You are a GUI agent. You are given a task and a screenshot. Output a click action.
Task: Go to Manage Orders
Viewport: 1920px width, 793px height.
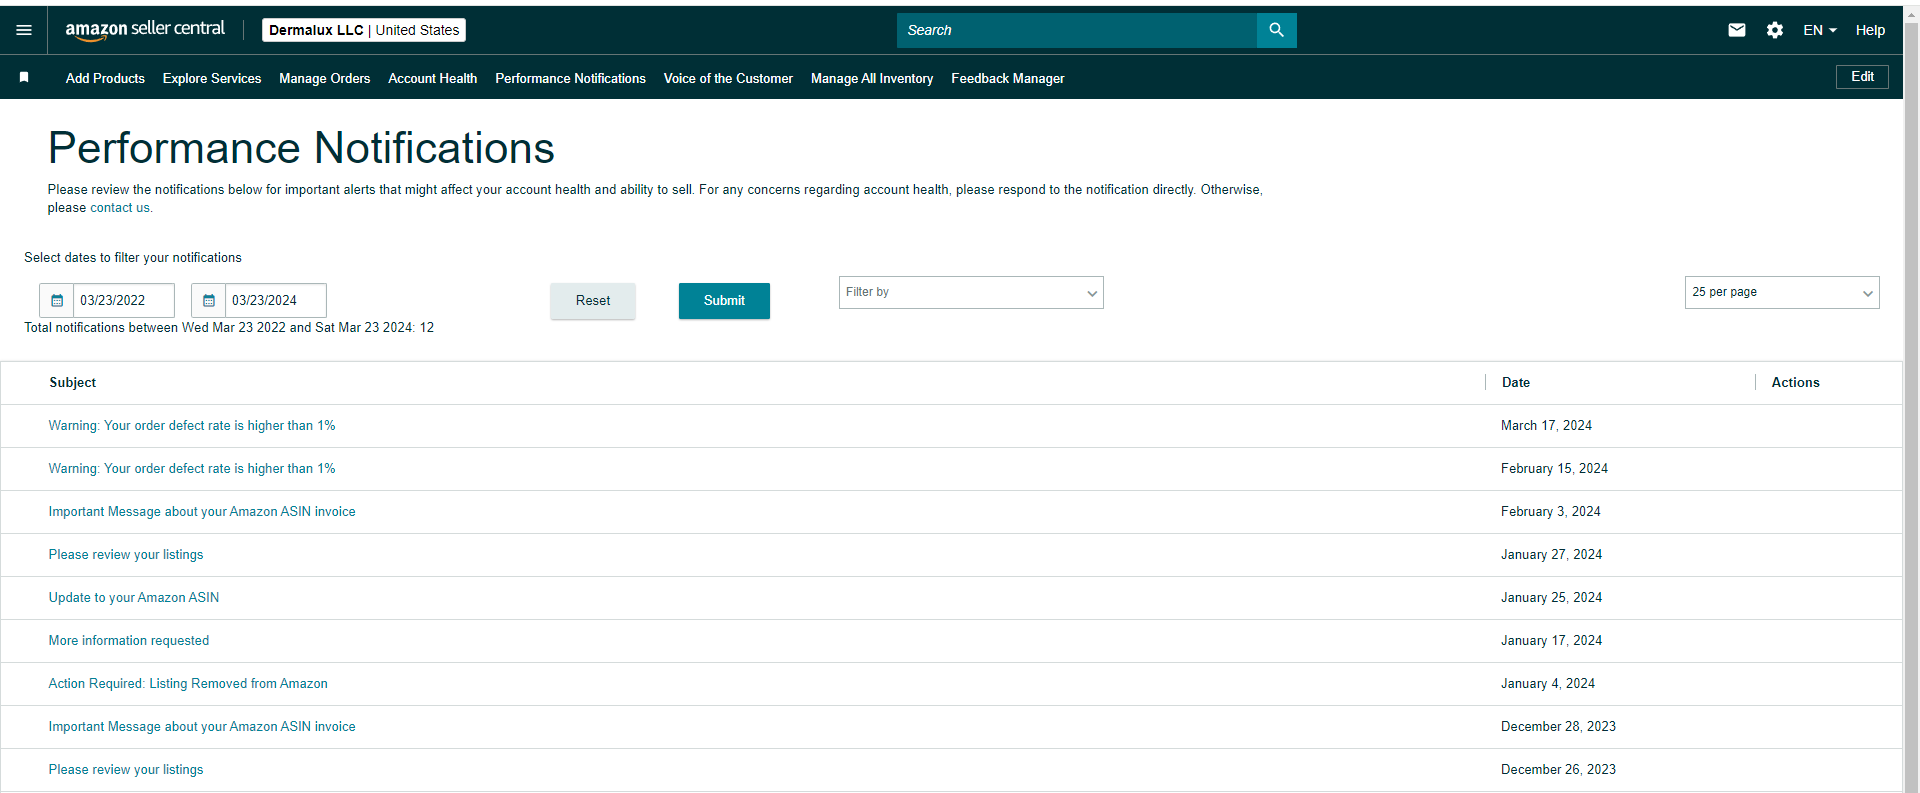coord(325,78)
